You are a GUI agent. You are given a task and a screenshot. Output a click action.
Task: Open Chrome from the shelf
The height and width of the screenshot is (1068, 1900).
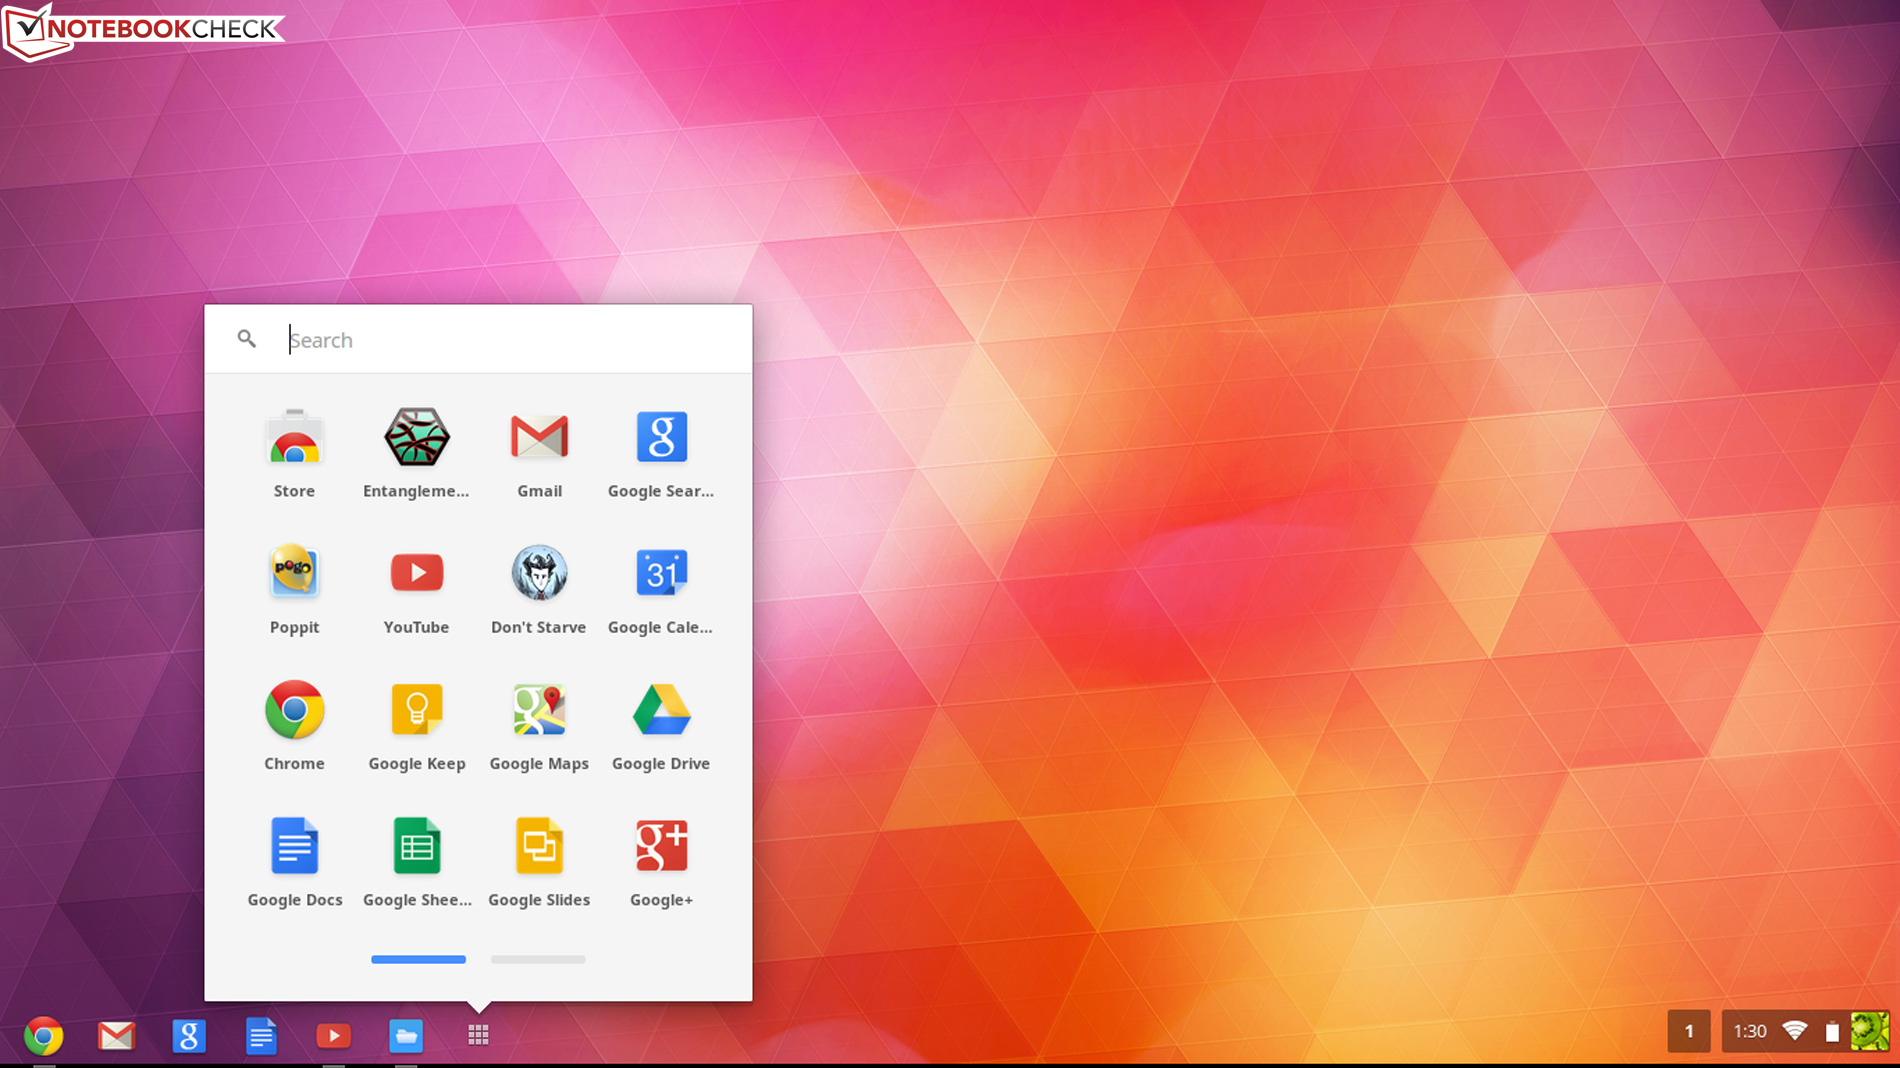pyautogui.click(x=44, y=1036)
